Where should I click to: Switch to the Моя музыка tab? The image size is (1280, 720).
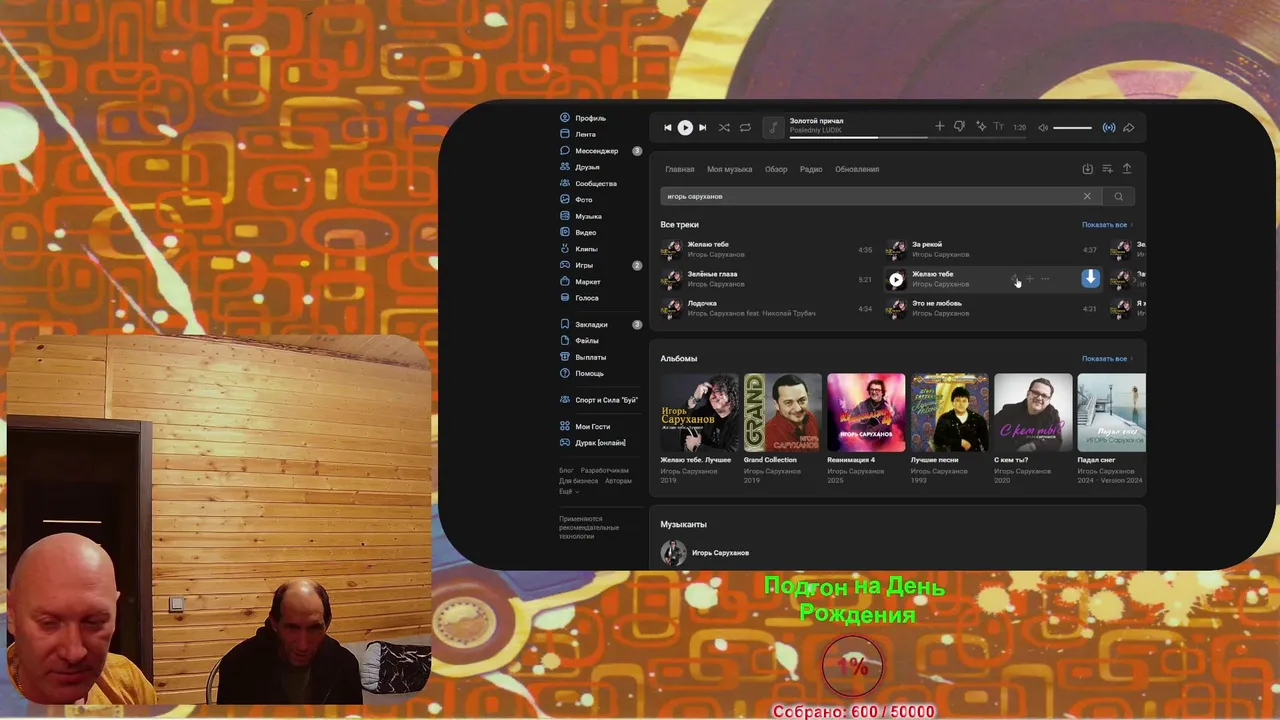tap(730, 169)
